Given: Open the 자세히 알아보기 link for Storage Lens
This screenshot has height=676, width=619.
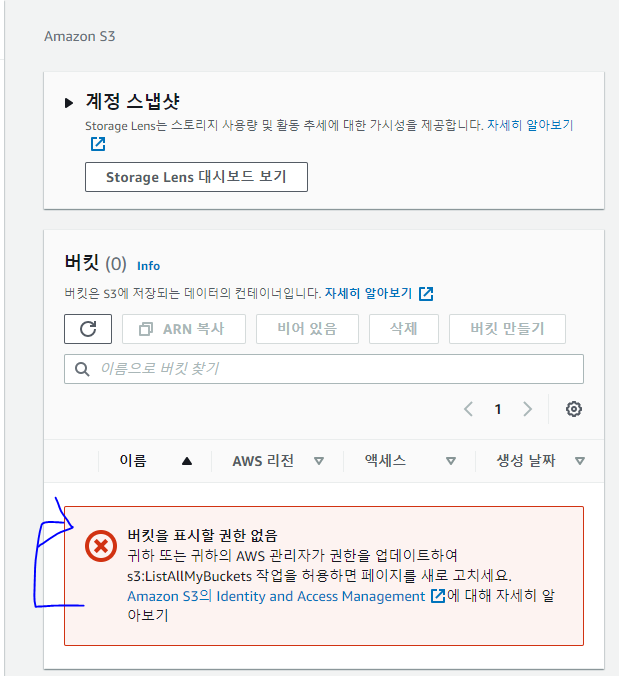Looking at the screenshot, I should click(530, 125).
